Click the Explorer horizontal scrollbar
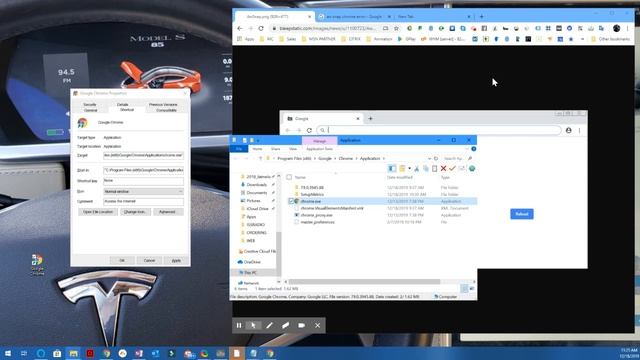The width and height of the screenshot is (640, 360). click(364, 282)
